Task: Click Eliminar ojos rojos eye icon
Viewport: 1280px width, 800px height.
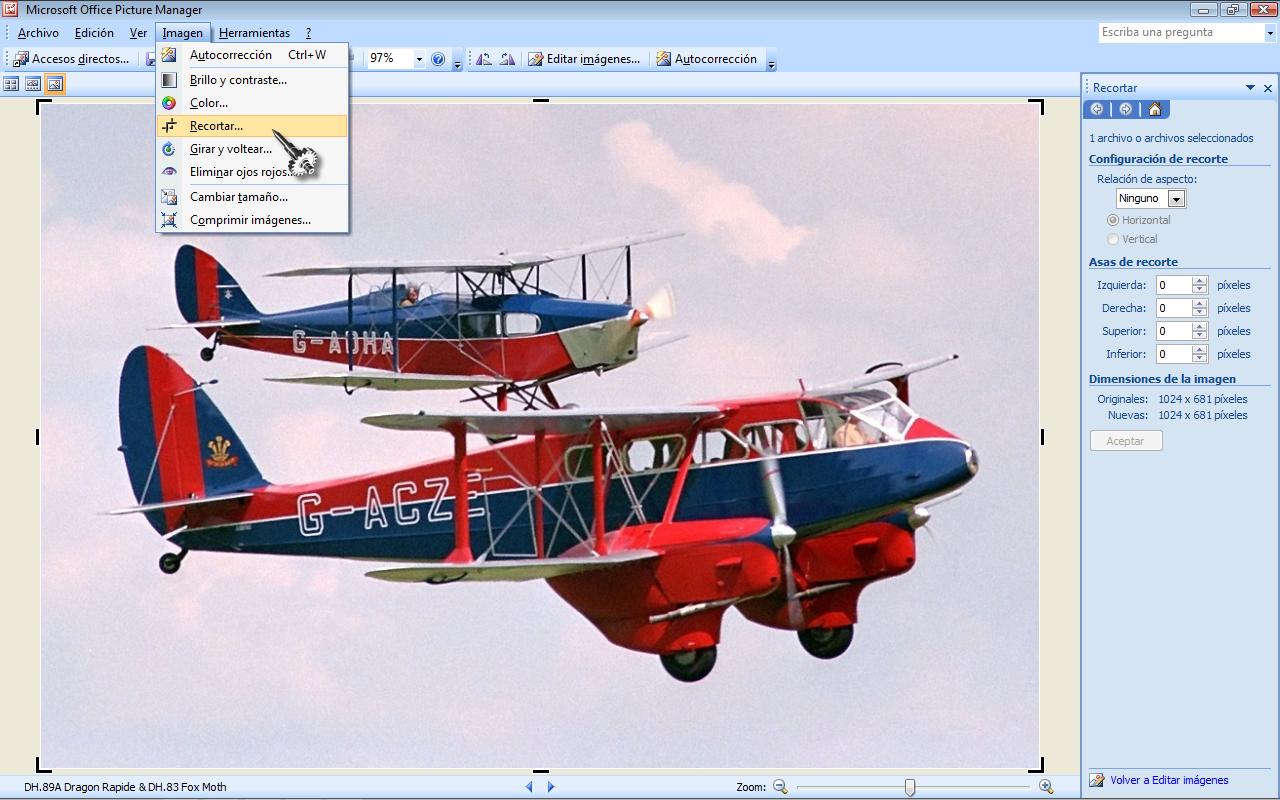Action: 169,172
